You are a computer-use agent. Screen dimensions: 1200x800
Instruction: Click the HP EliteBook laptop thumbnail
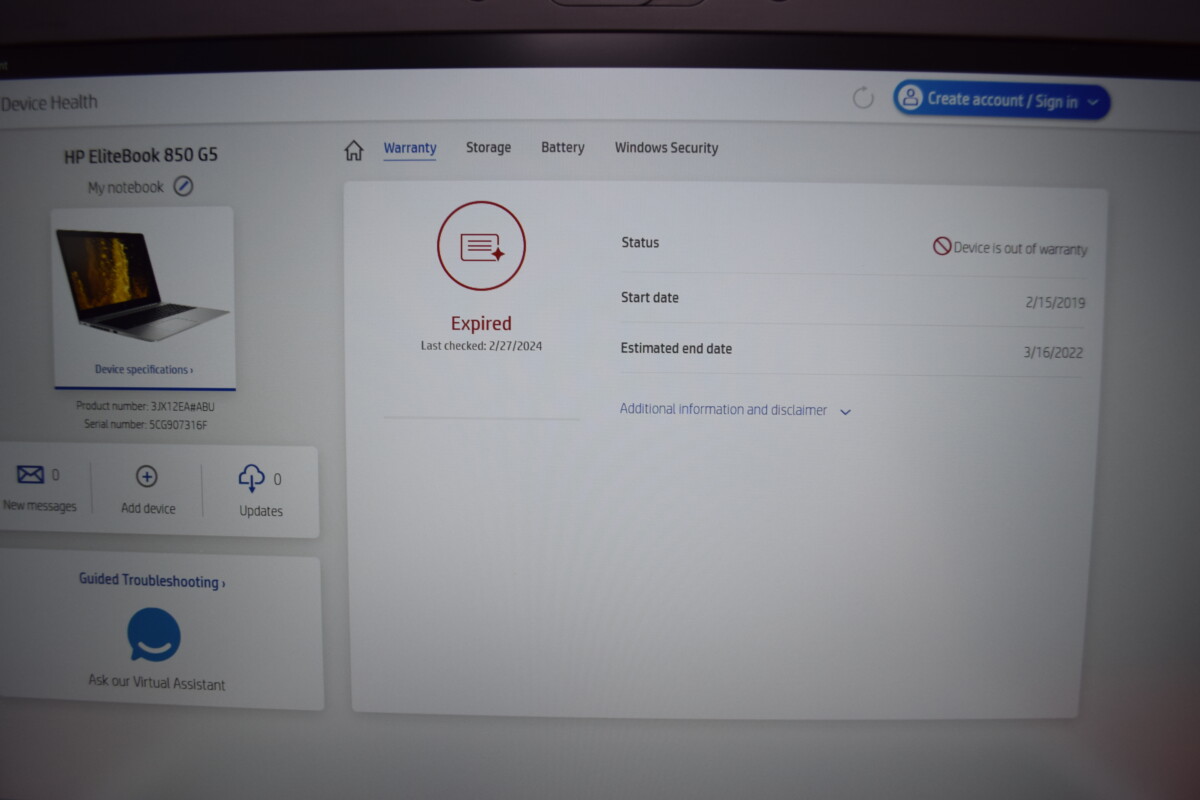point(143,286)
